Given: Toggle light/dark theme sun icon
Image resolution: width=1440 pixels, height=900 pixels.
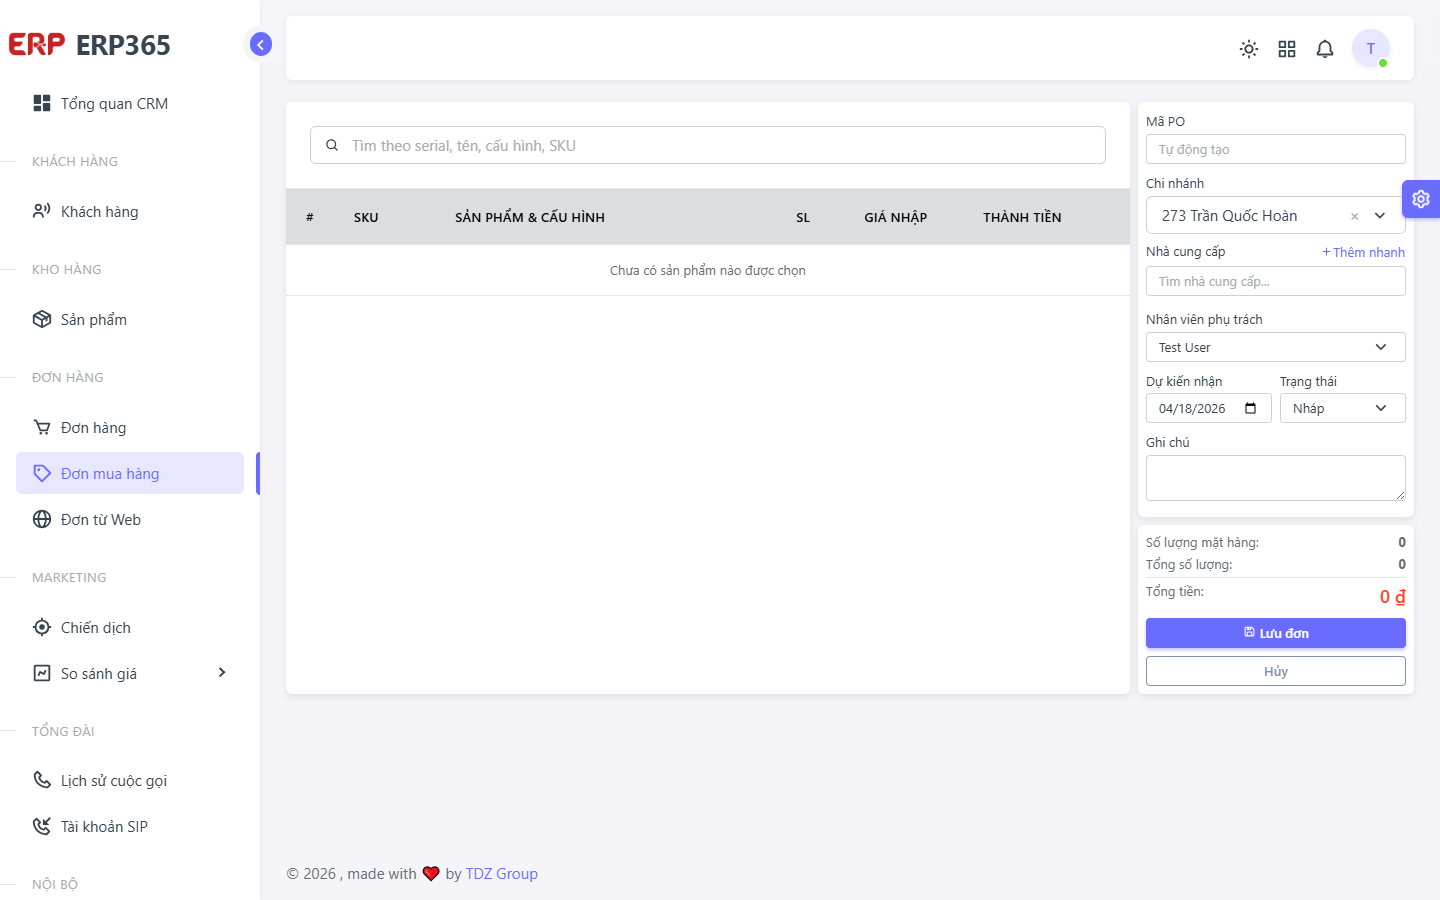Looking at the screenshot, I should (1249, 49).
